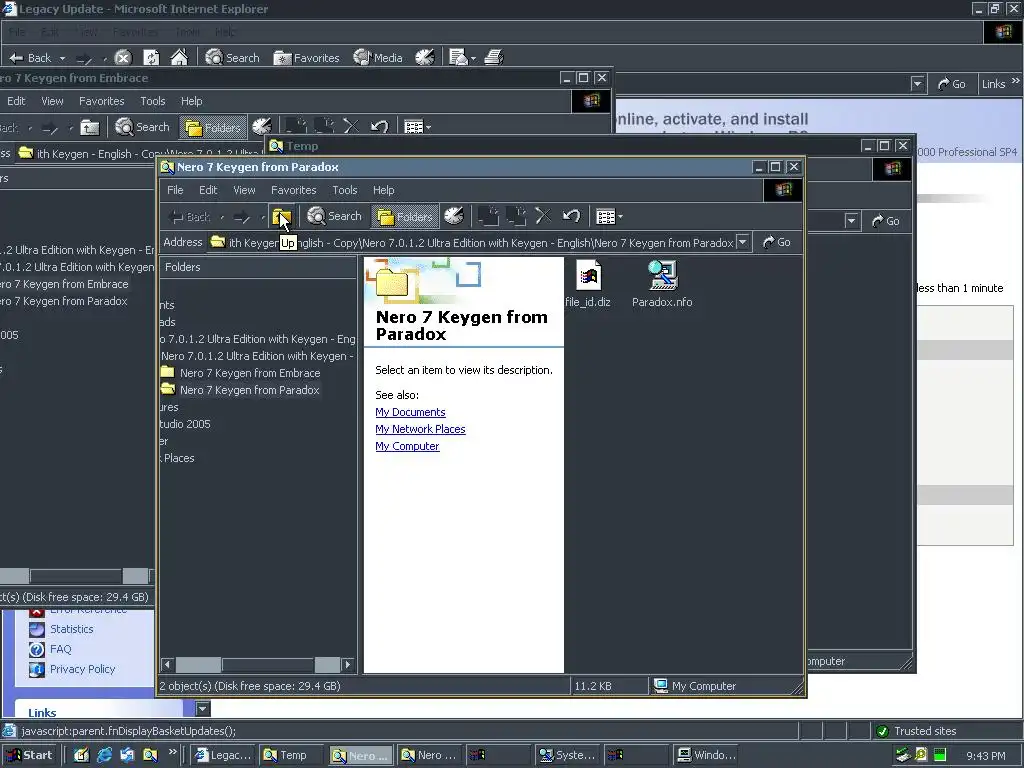Click Search in the Paradox window toolbar
Screen dimensions: 1024x768
(x=334, y=216)
